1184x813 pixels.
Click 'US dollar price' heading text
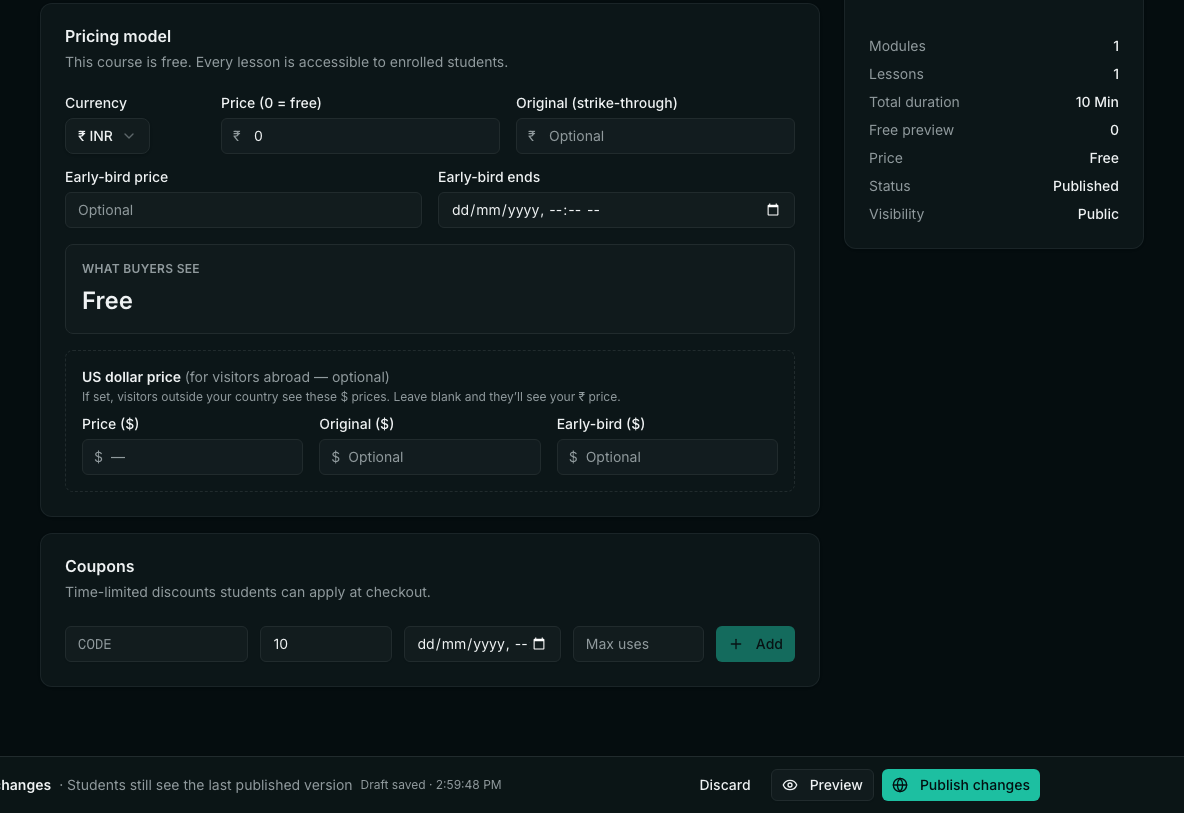(131, 377)
